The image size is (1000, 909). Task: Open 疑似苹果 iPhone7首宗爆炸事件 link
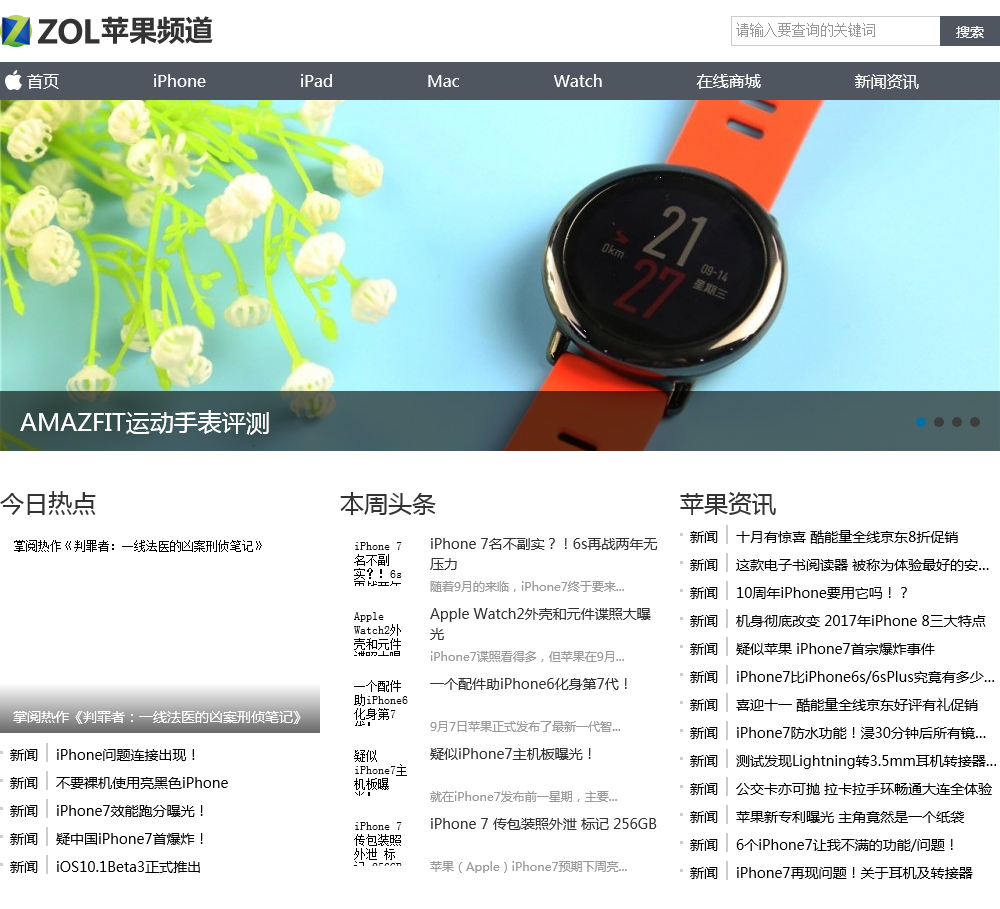[x=835, y=649]
